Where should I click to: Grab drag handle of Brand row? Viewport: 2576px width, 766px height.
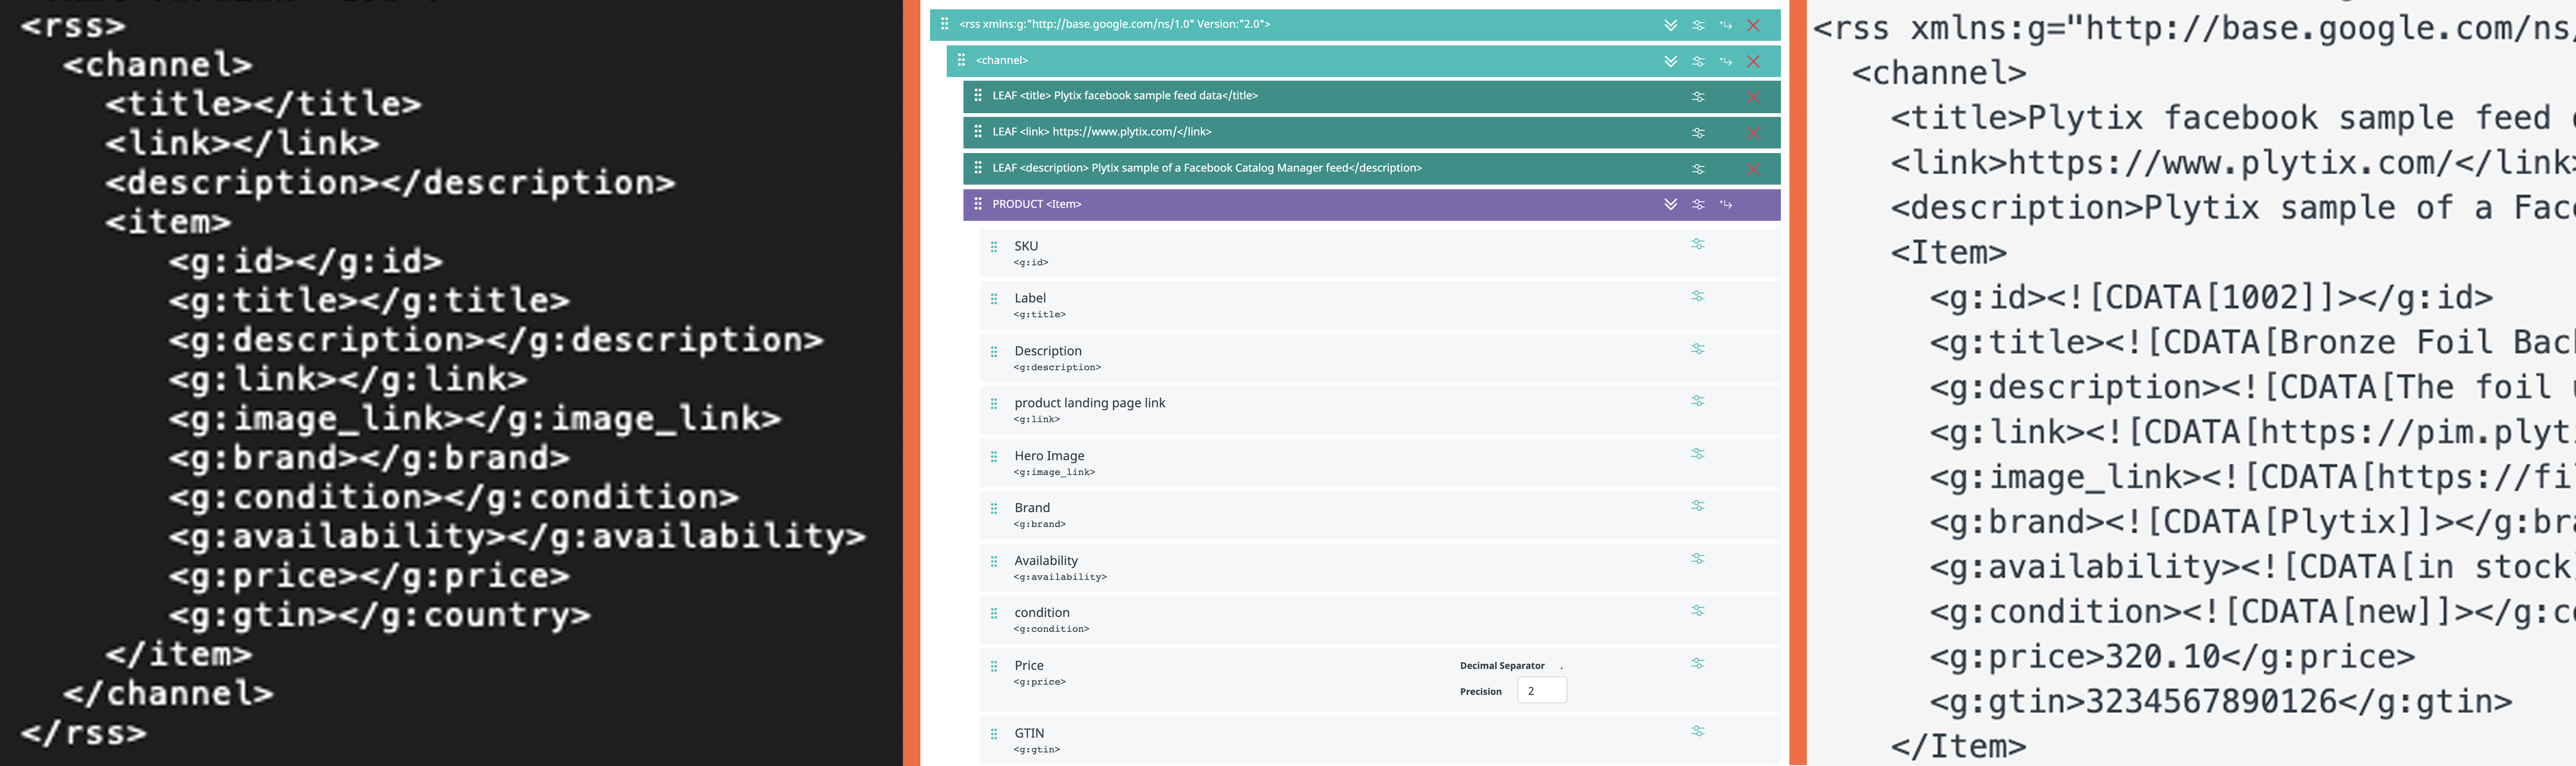coord(994,509)
